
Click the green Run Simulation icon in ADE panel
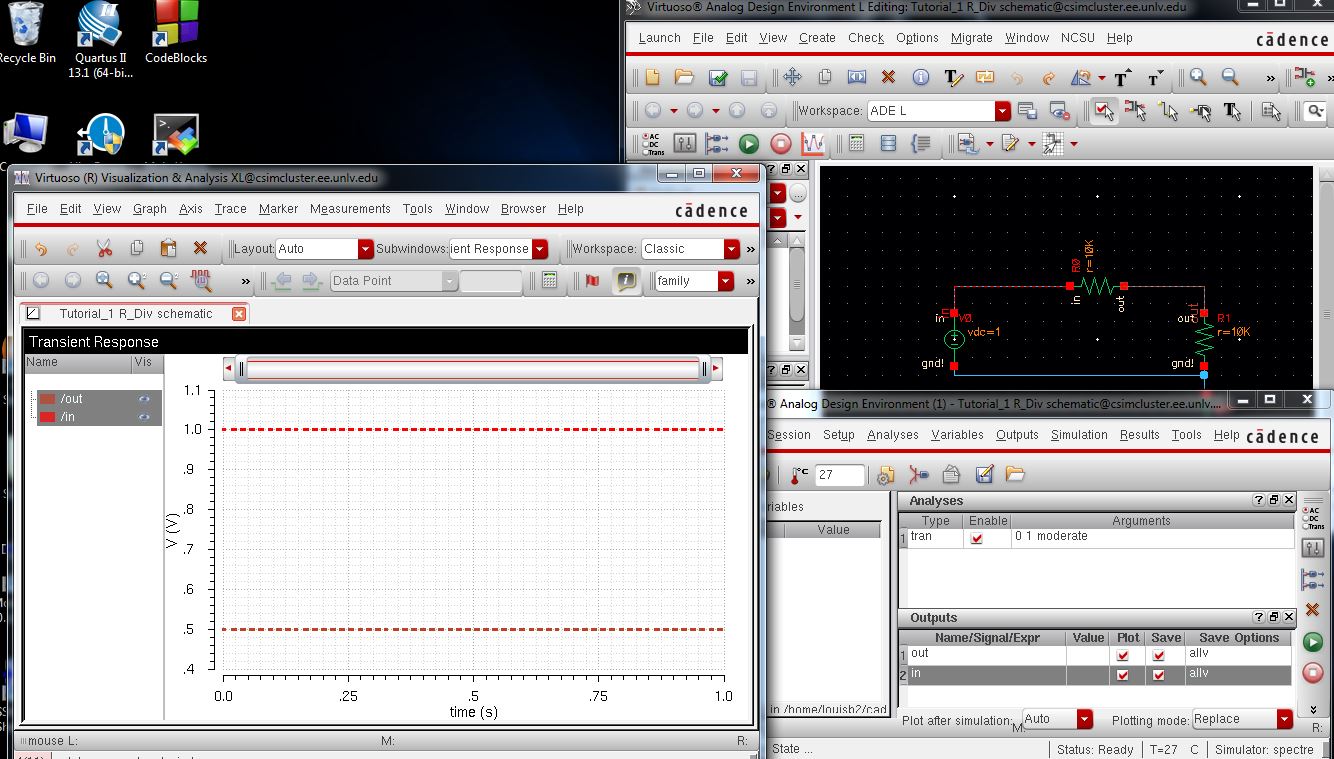point(1313,642)
